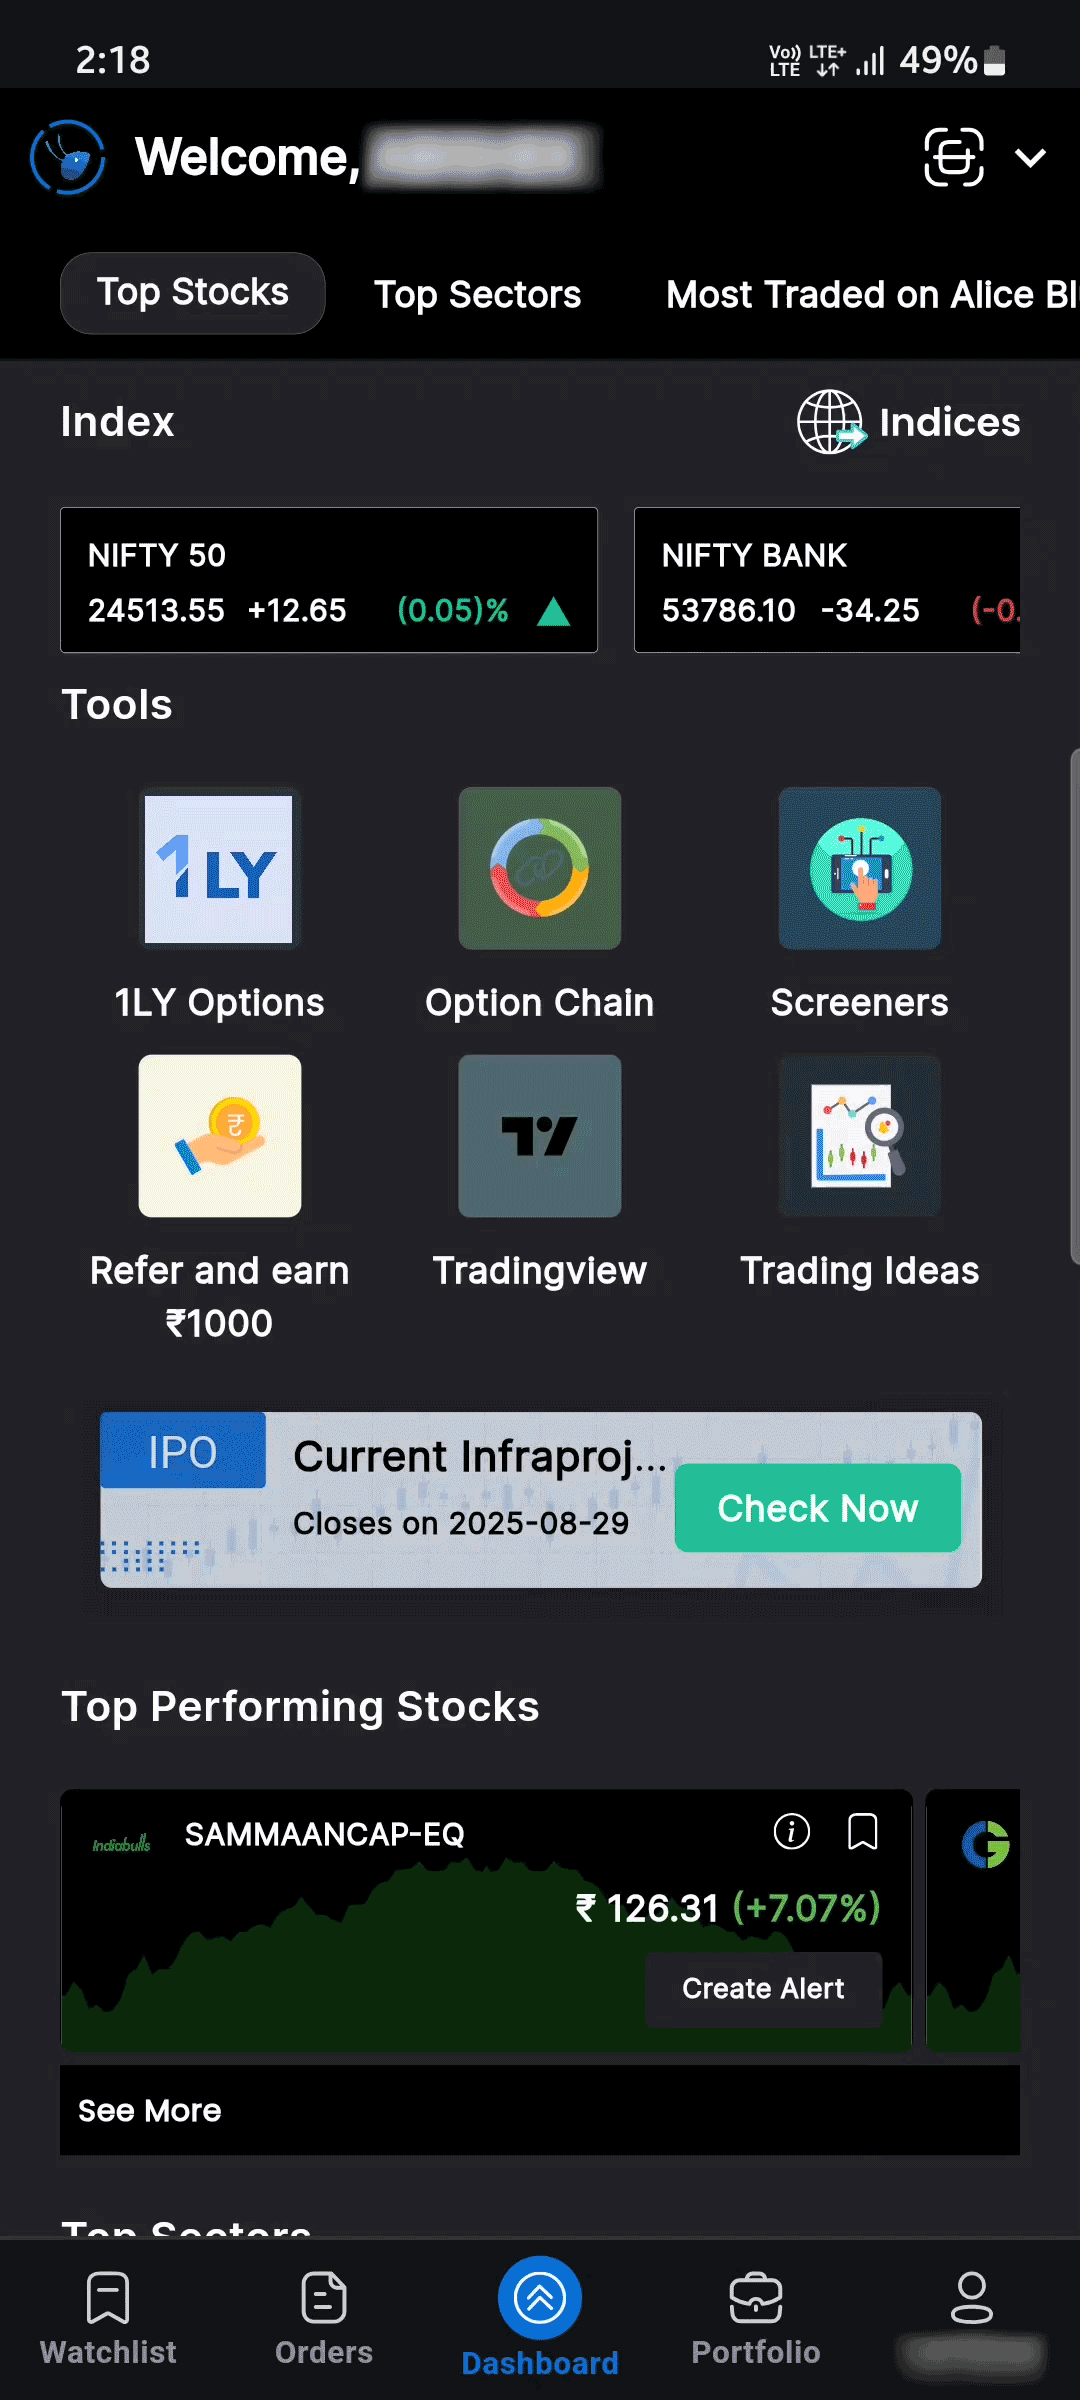Viewport: 1080px width, 2400px height.
Task: Expand the header dropdown chevron
Action: pos(1030,158)
